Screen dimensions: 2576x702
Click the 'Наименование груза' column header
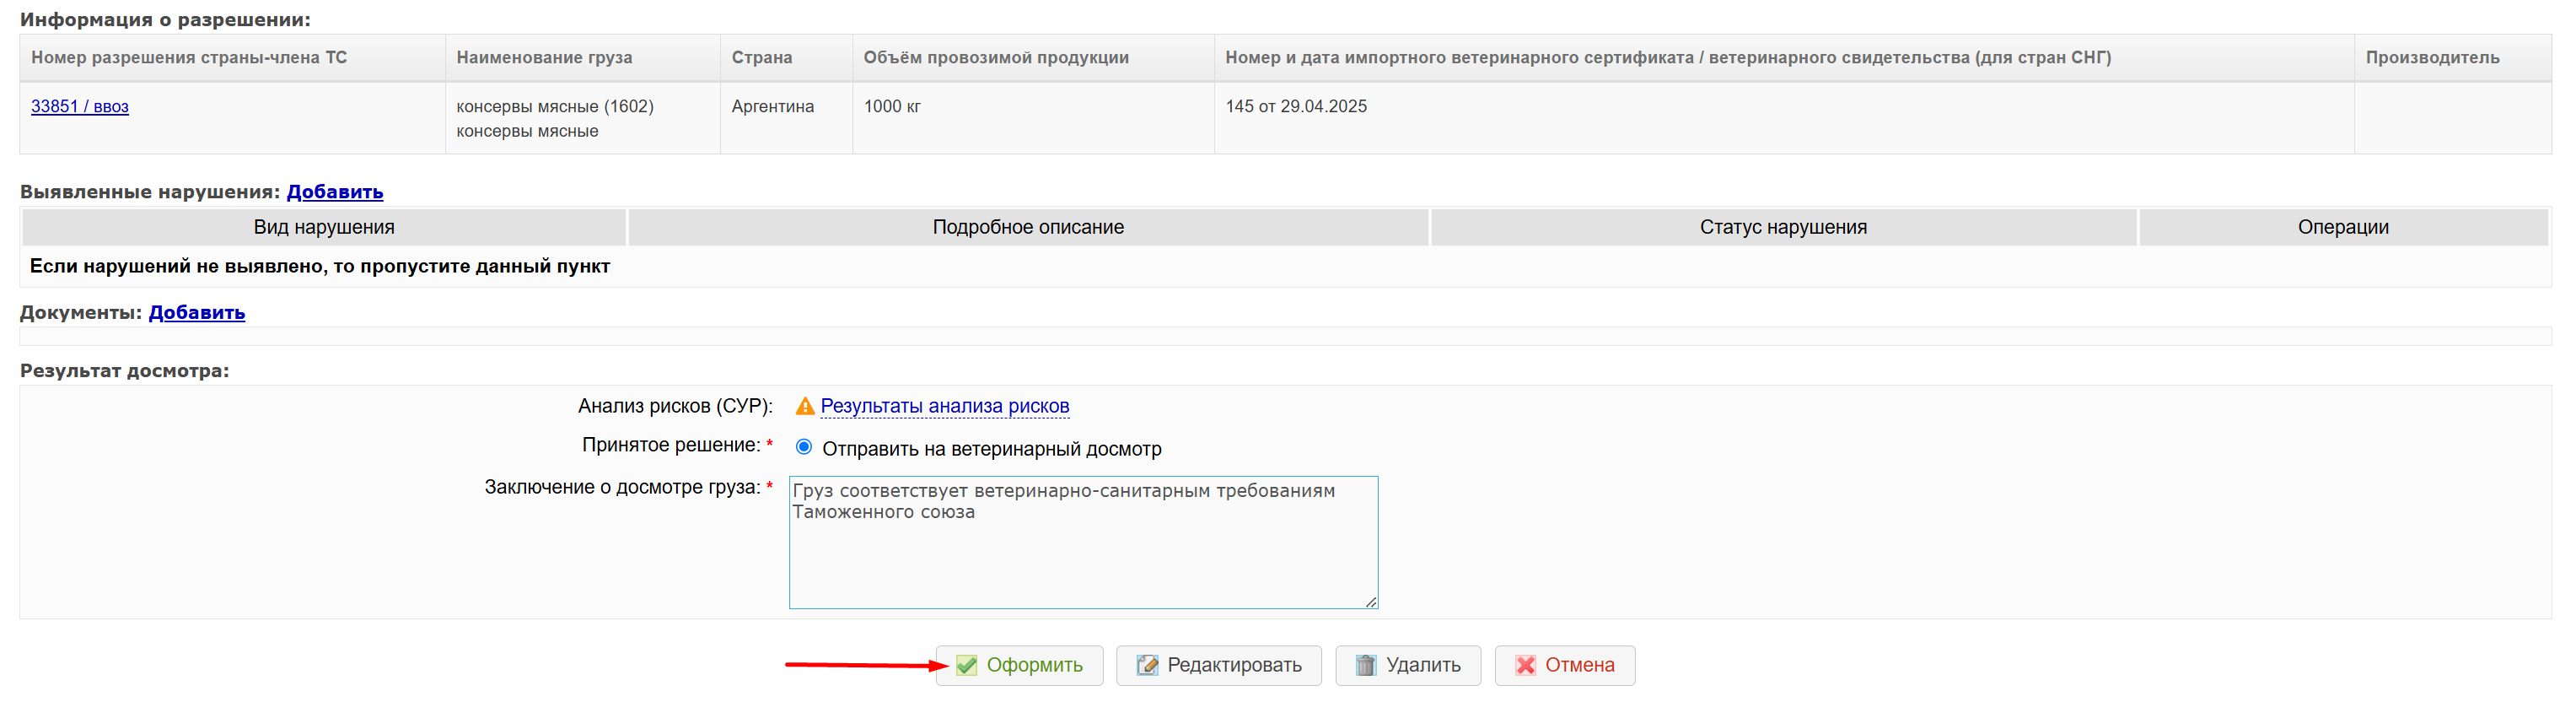pyautogui.click(x=544, y=58)
